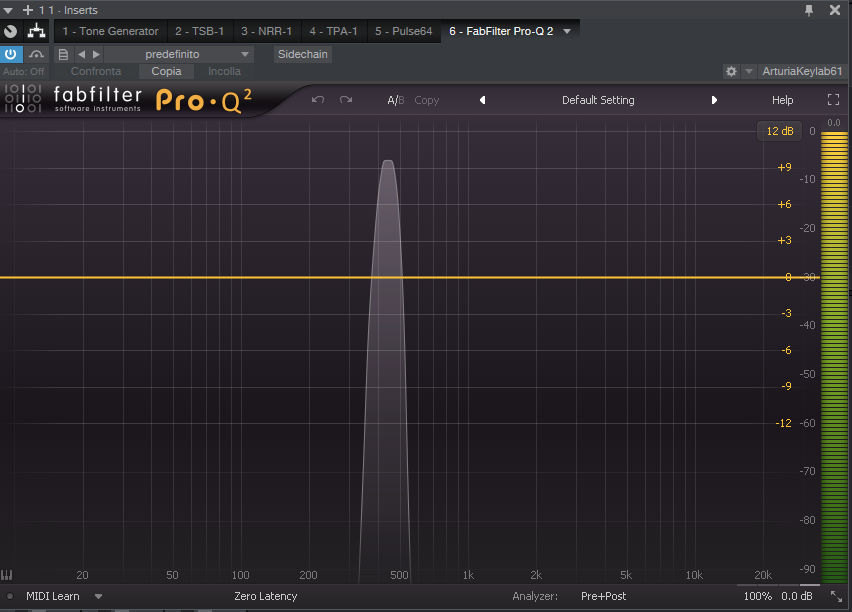Image resolution: width=852 pixels, height=612 pixels.
Task: Click the Incolla button
Action: [x=224, y=71]
